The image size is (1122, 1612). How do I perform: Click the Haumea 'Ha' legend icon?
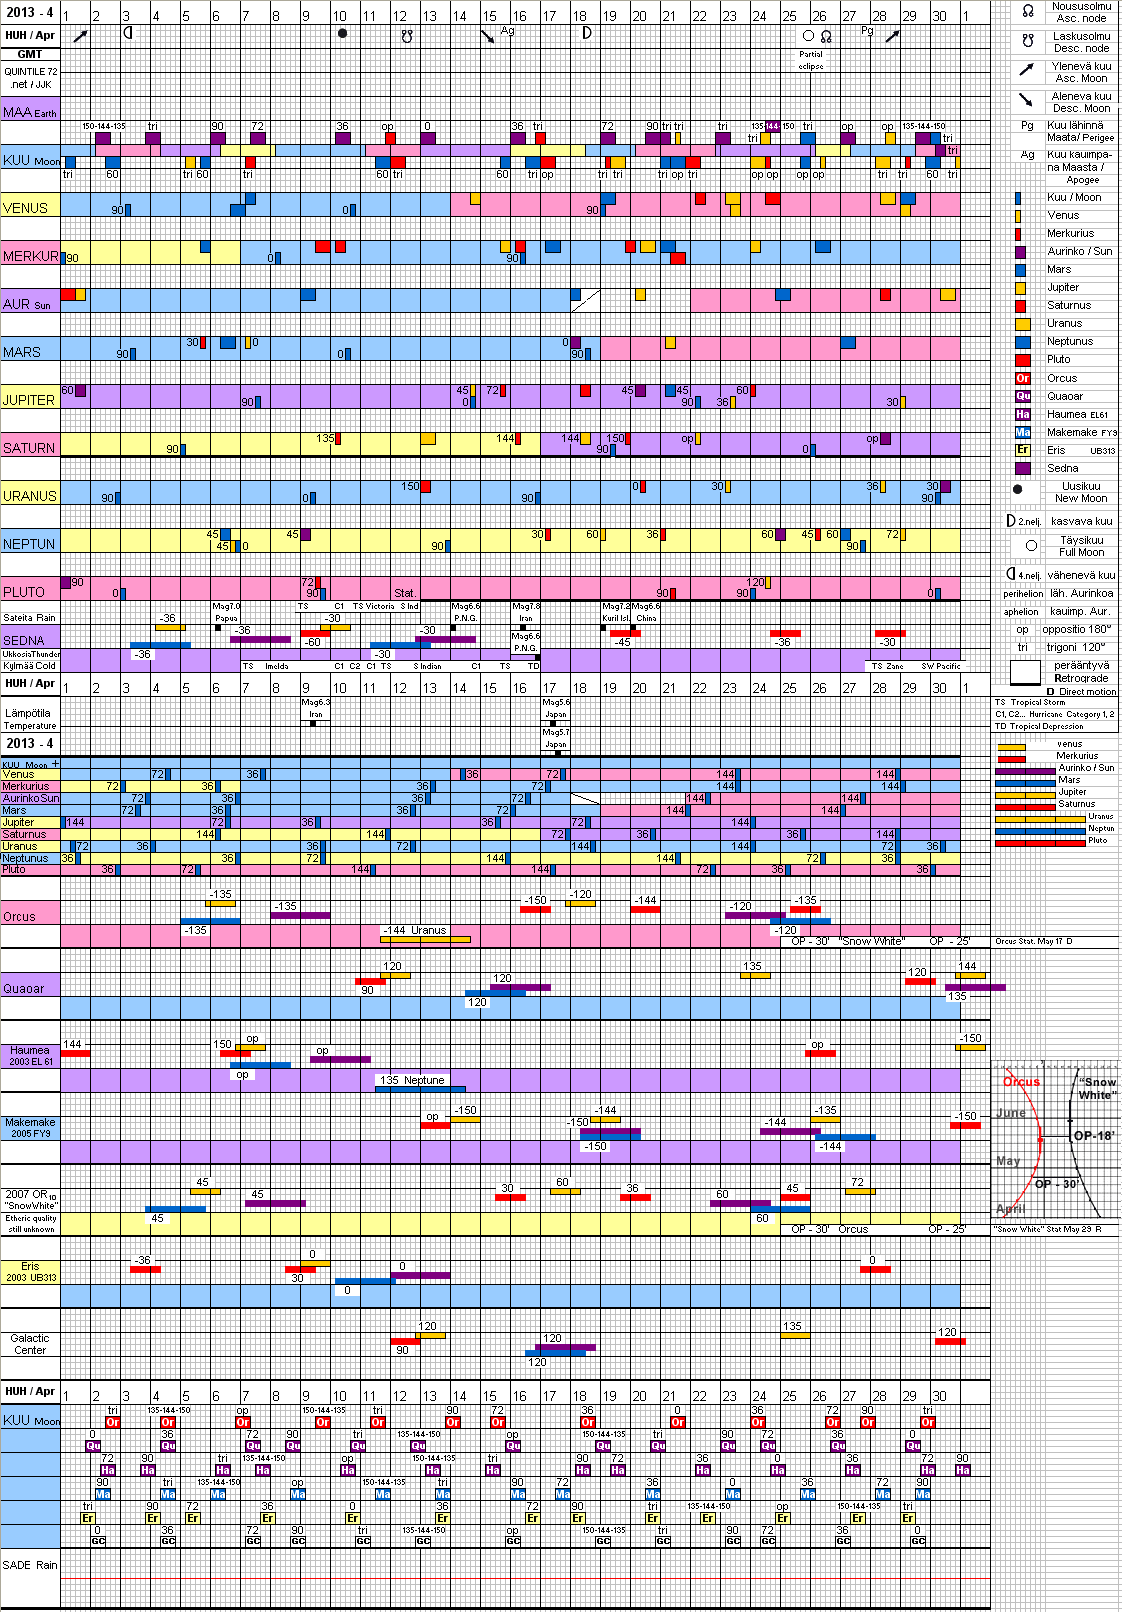tap(1022, 414)
